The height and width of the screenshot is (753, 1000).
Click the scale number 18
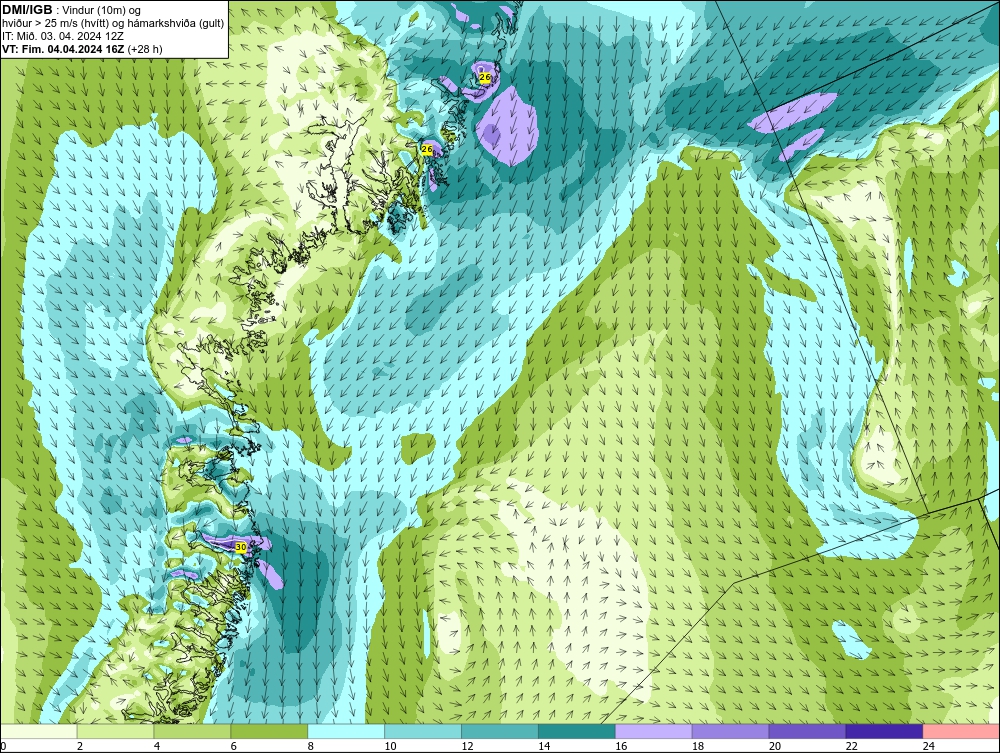(x=698, y=746)
